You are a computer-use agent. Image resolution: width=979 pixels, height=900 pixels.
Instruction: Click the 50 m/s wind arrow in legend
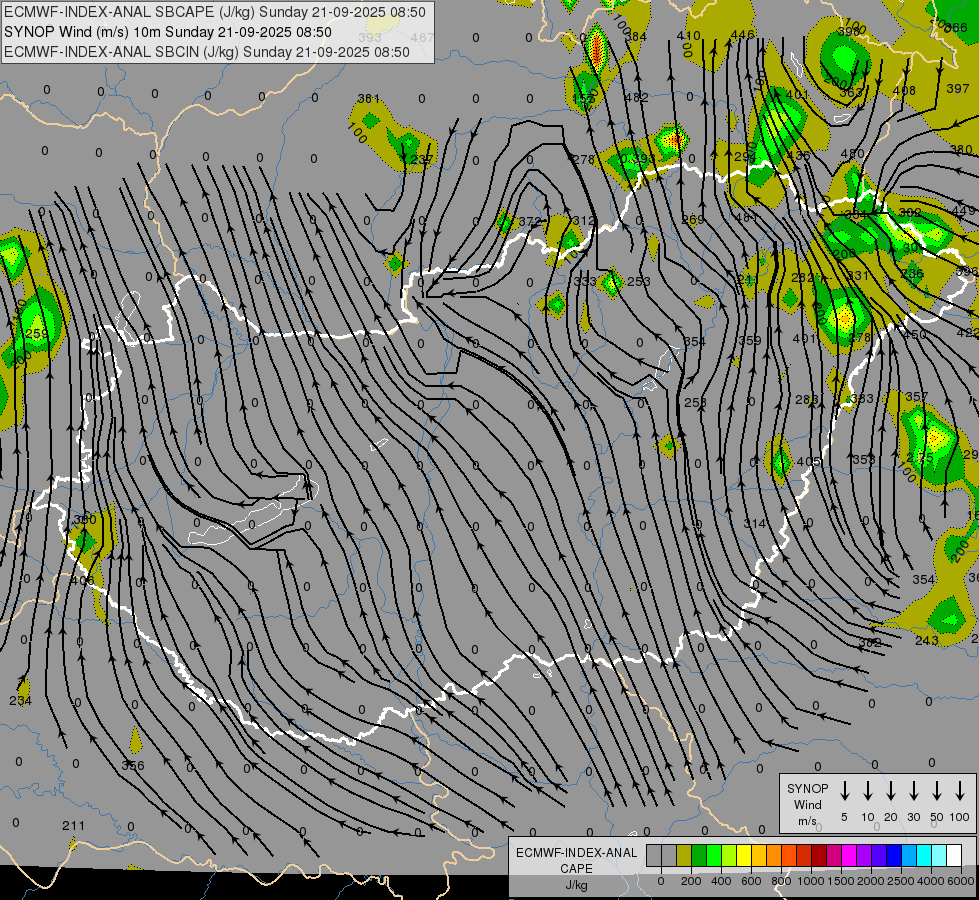pos(937,791)
